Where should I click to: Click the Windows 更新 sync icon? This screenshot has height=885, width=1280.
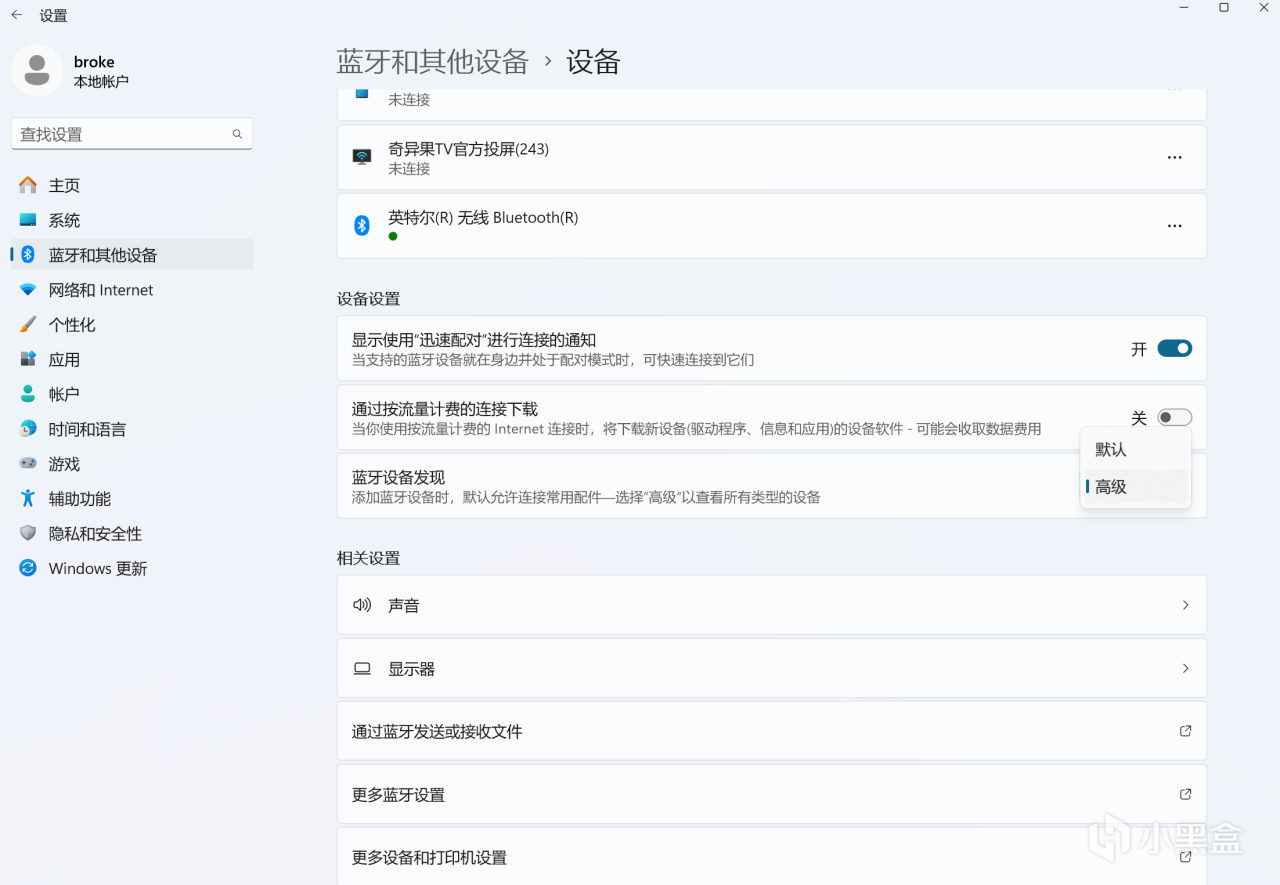pyautogui.click(x=28, y=568)
